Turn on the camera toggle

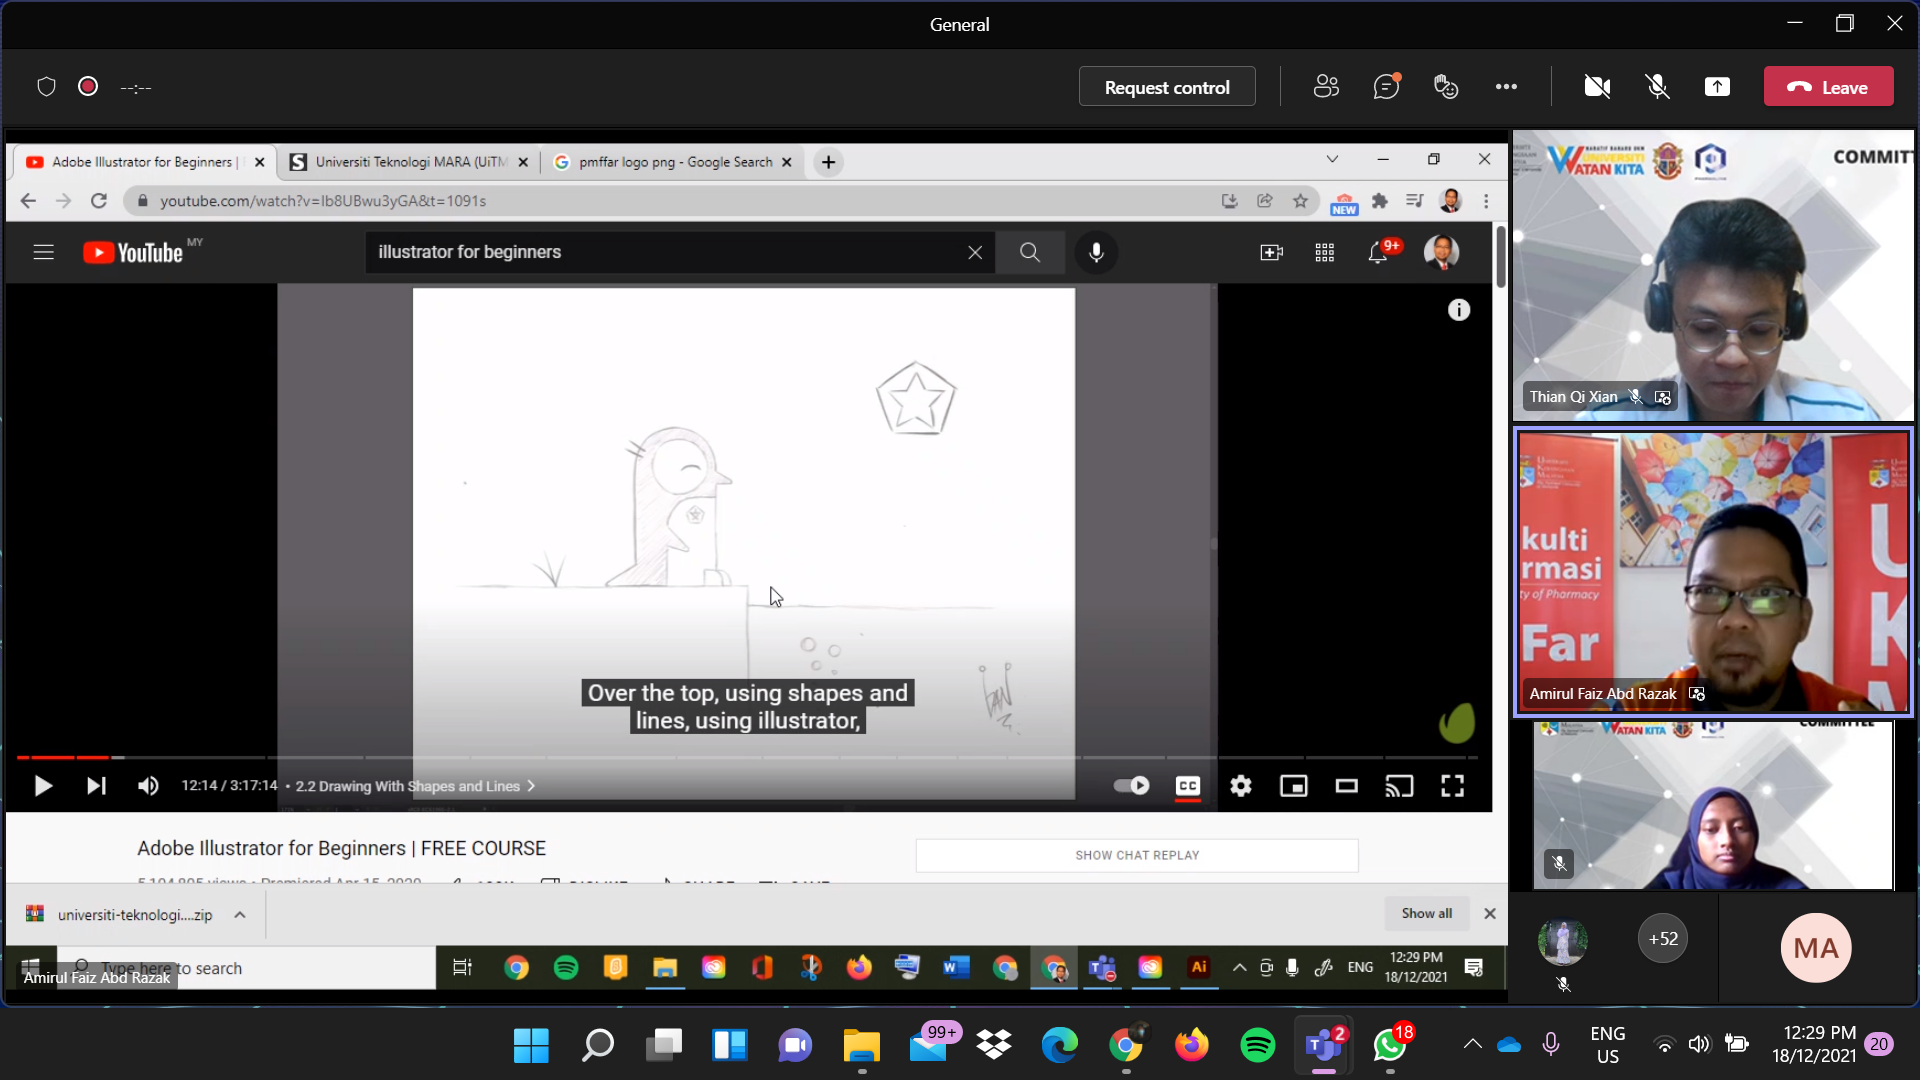(1597, 87)
